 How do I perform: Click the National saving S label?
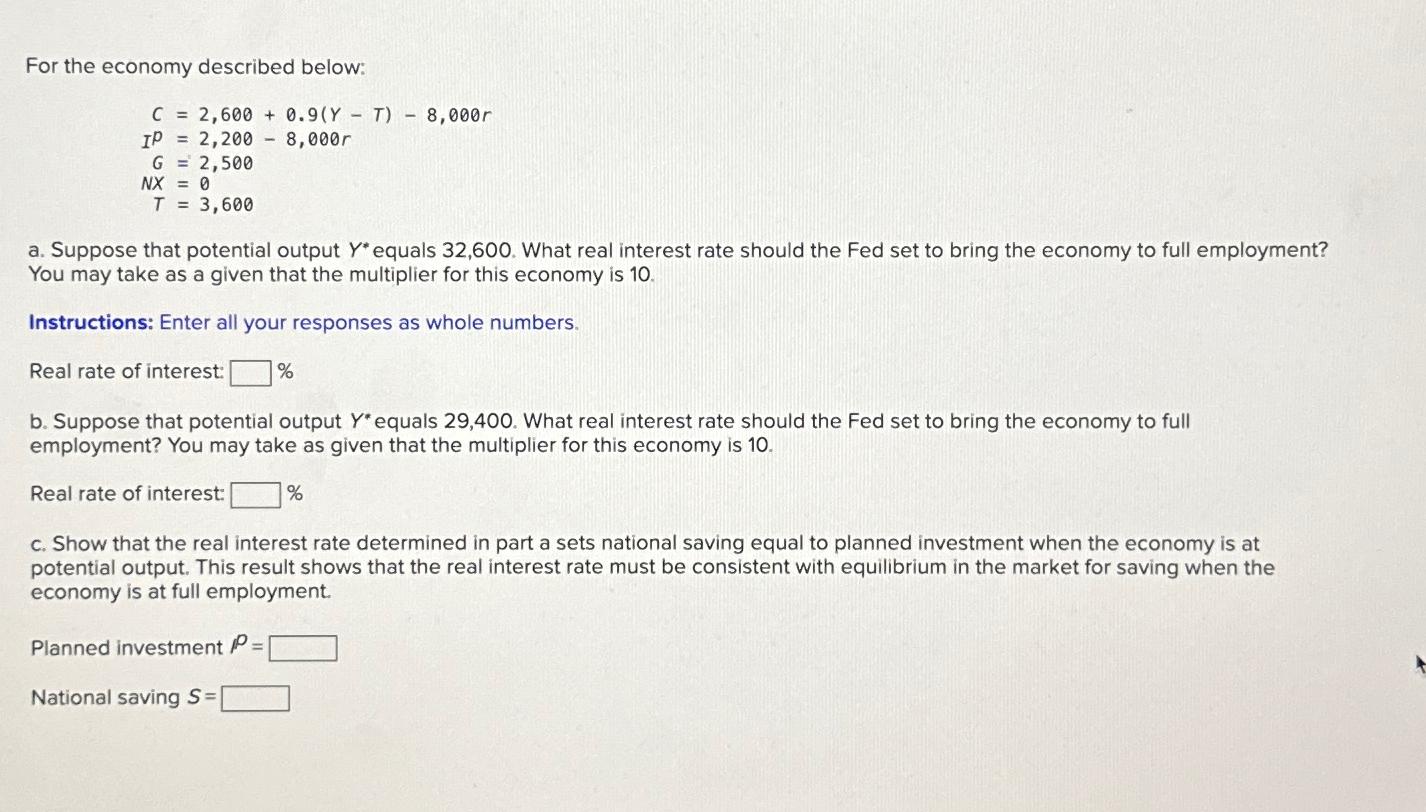118,697
